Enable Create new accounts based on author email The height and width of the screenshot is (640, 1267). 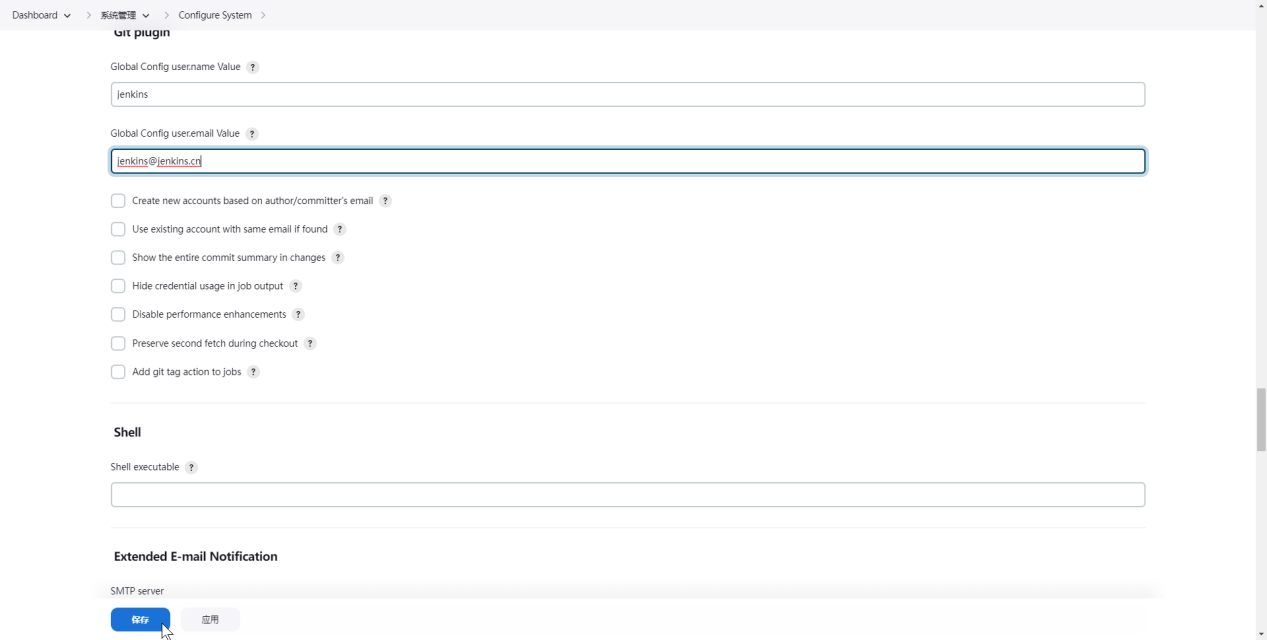pos(118,201)
